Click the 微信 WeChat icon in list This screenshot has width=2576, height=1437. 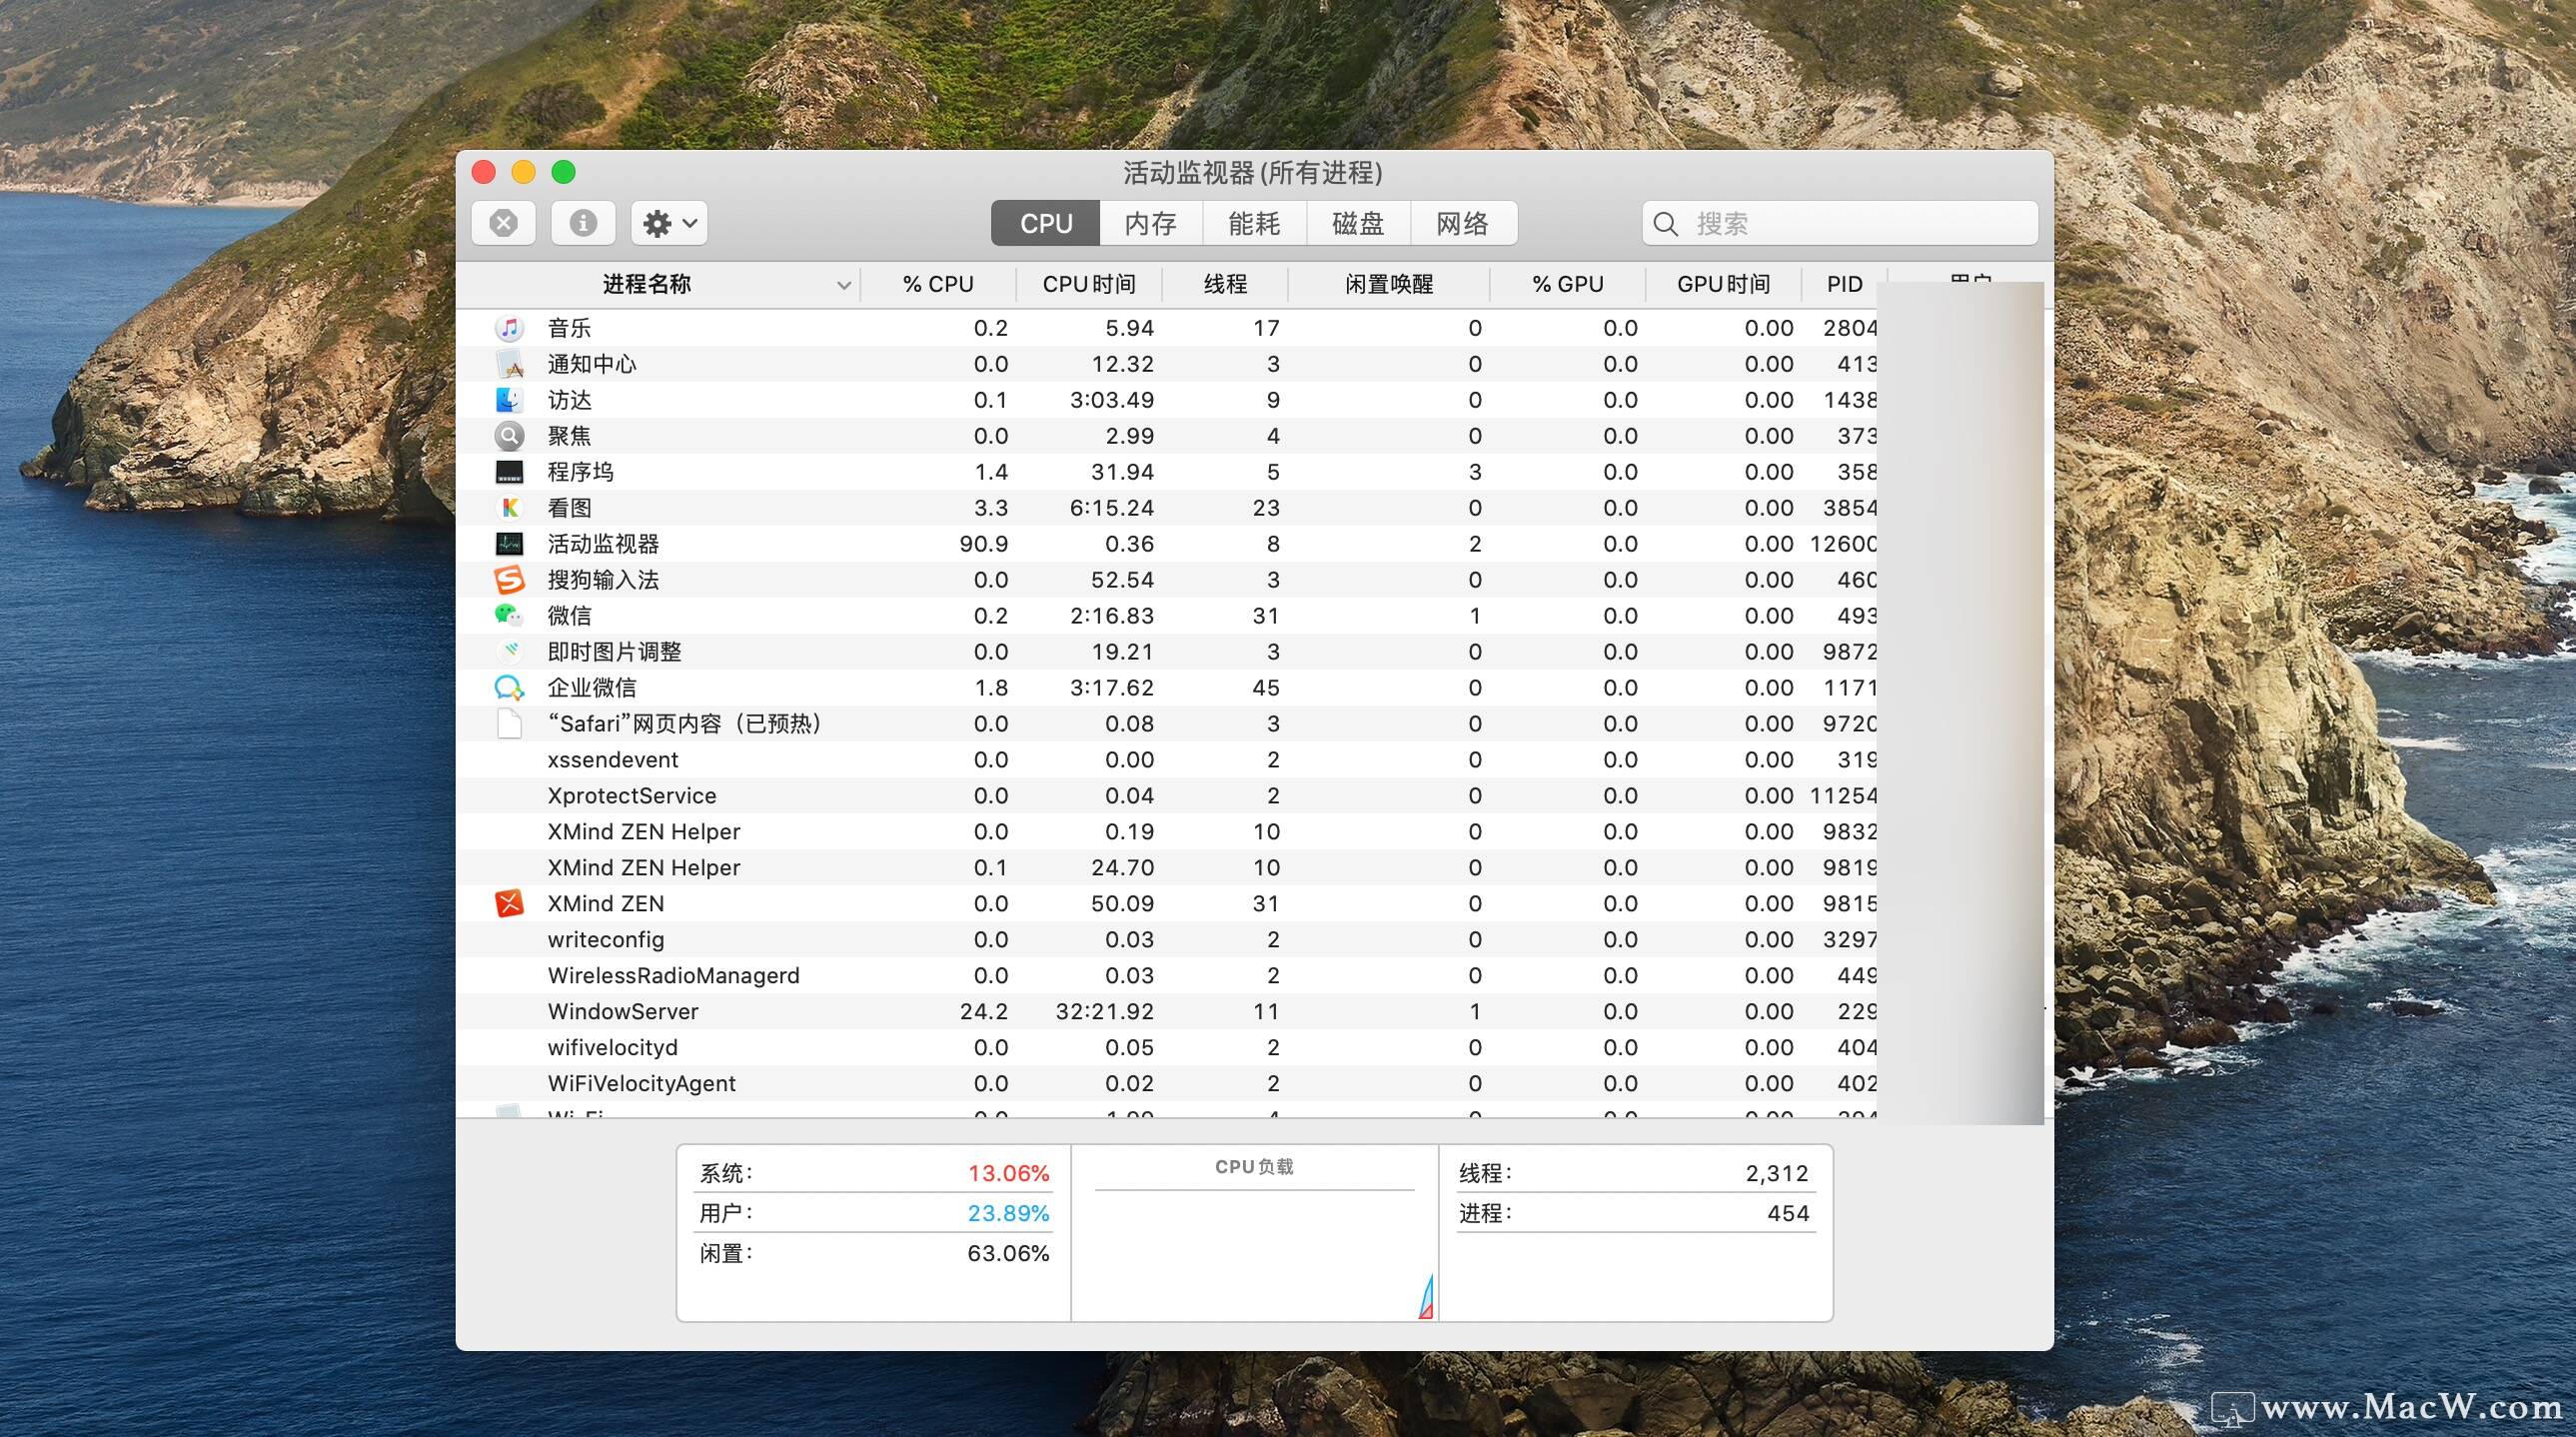(x=509, y=616)
